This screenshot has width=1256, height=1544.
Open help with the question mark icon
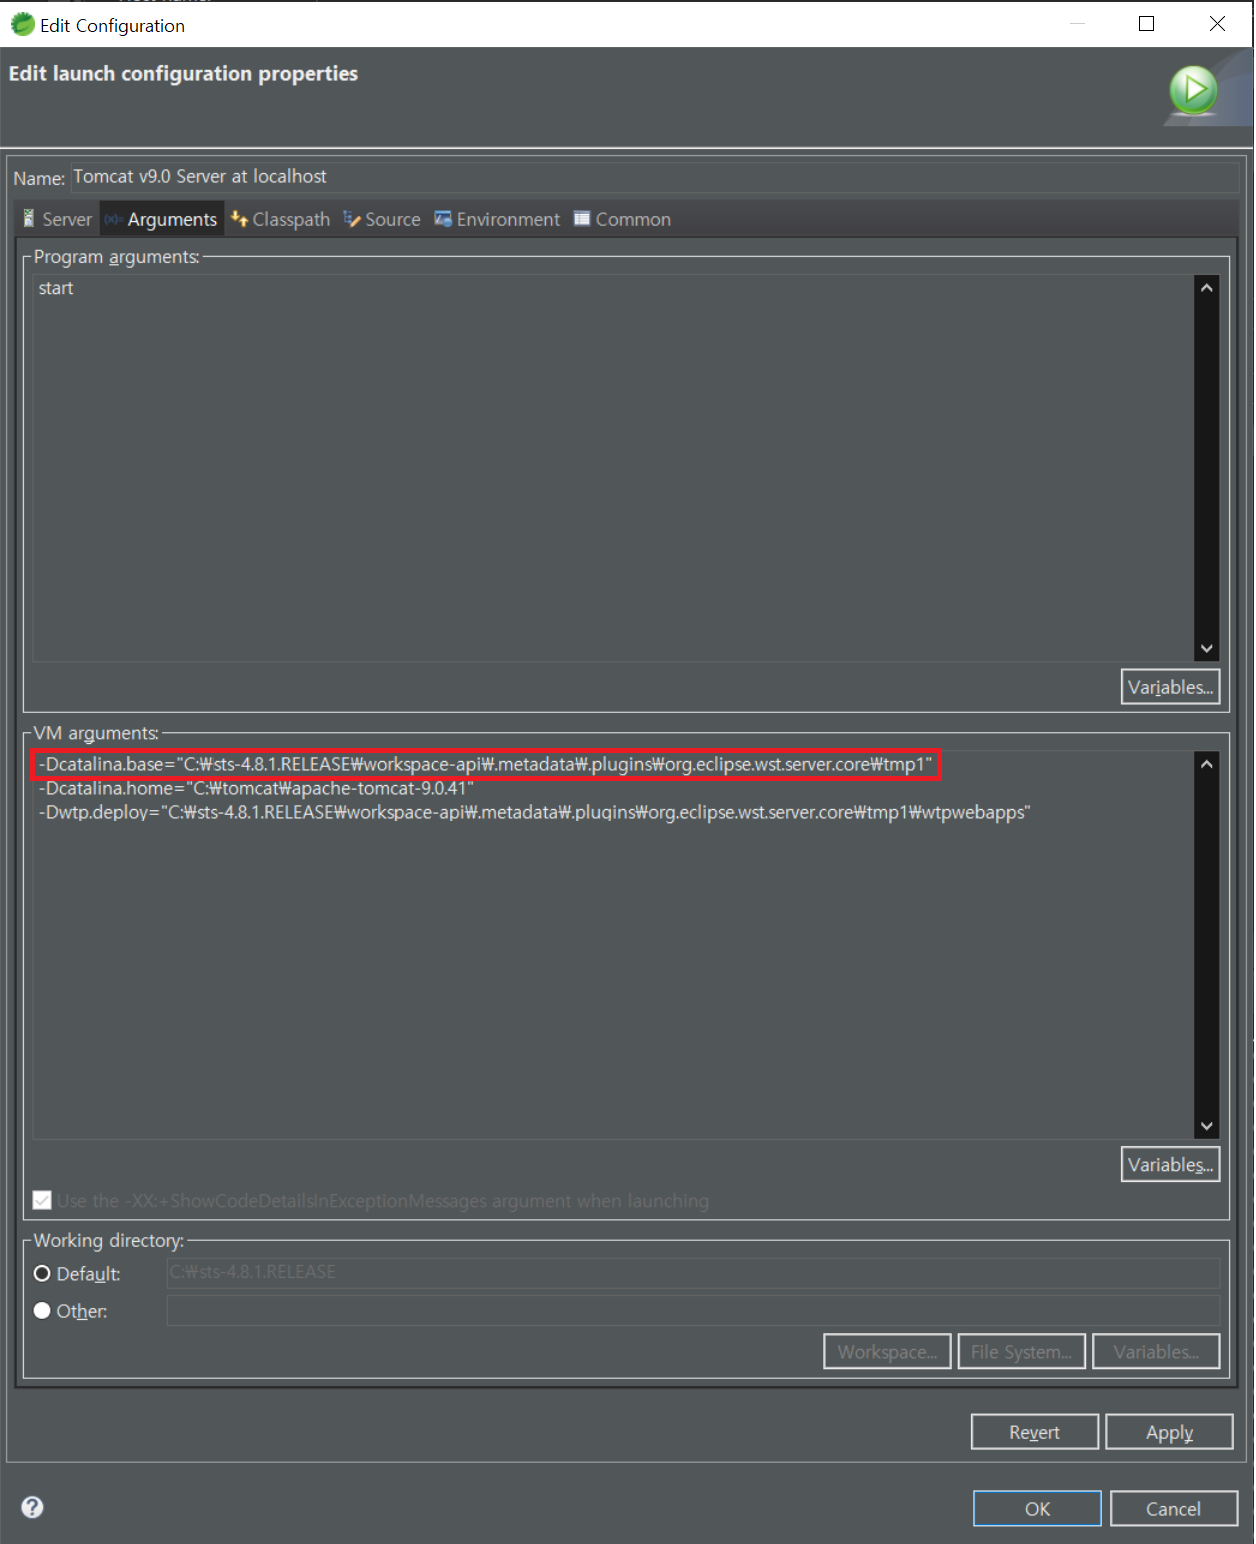(33, 1507)
